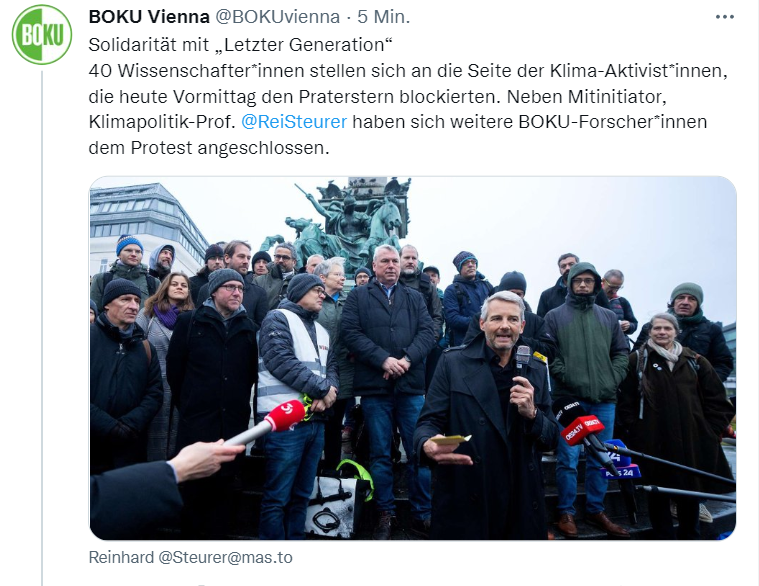Click the Reinhard @Steurer@mas.to caption
759x586 pixels.
click(191, 557)
